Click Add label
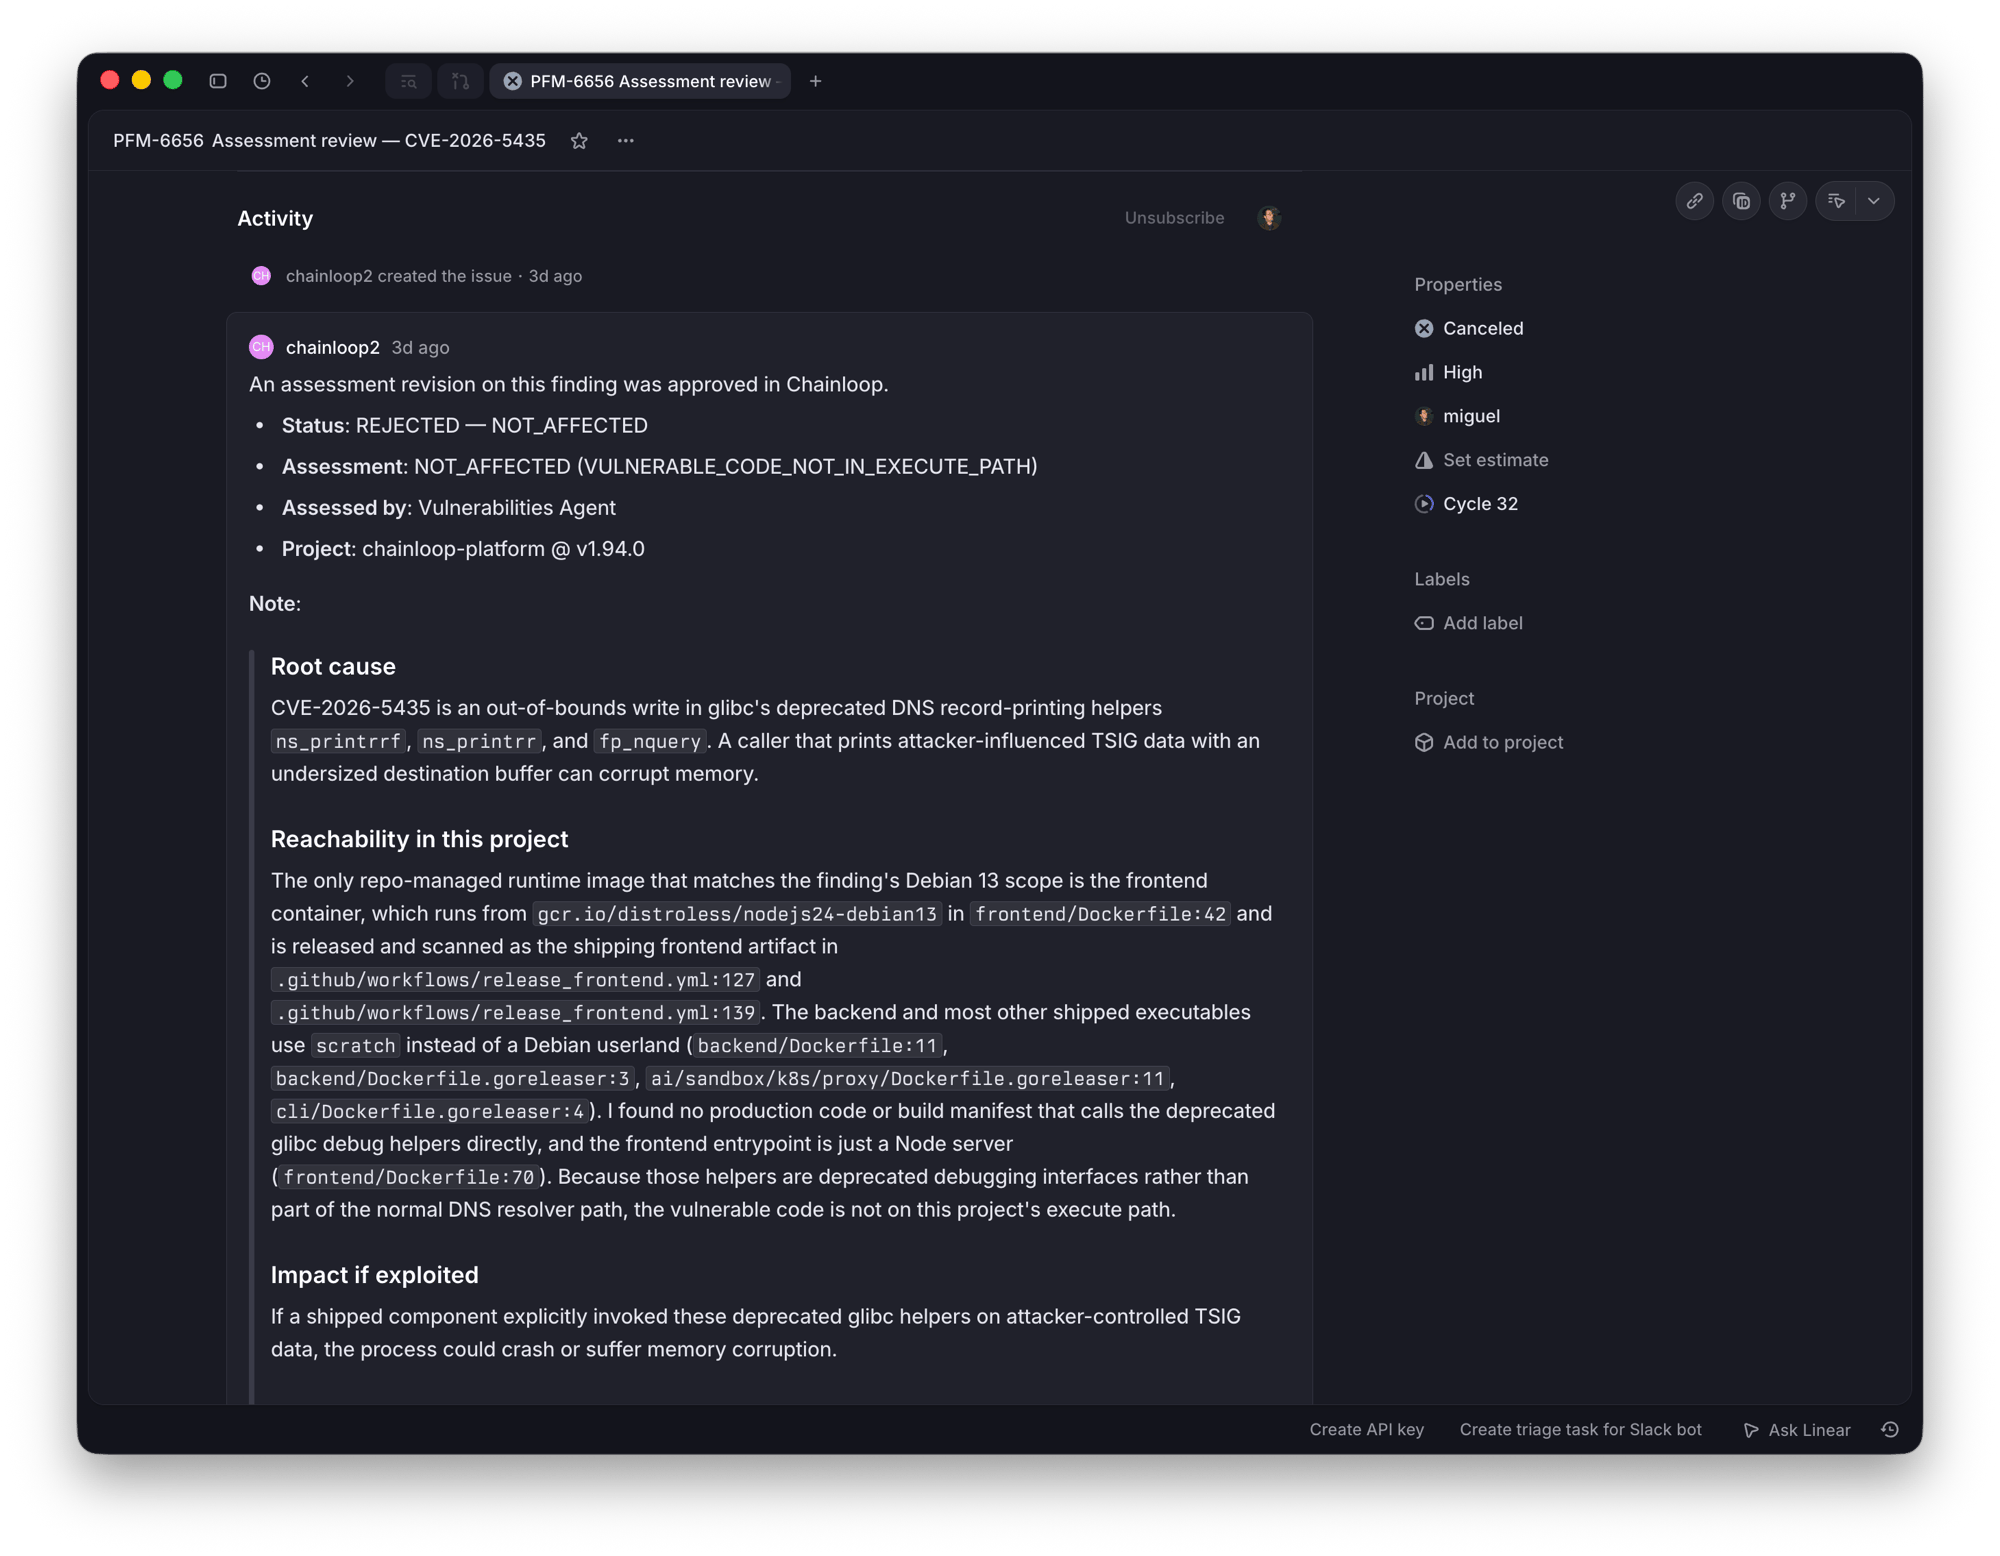 pyautogui.click(x=1468, y=623)
